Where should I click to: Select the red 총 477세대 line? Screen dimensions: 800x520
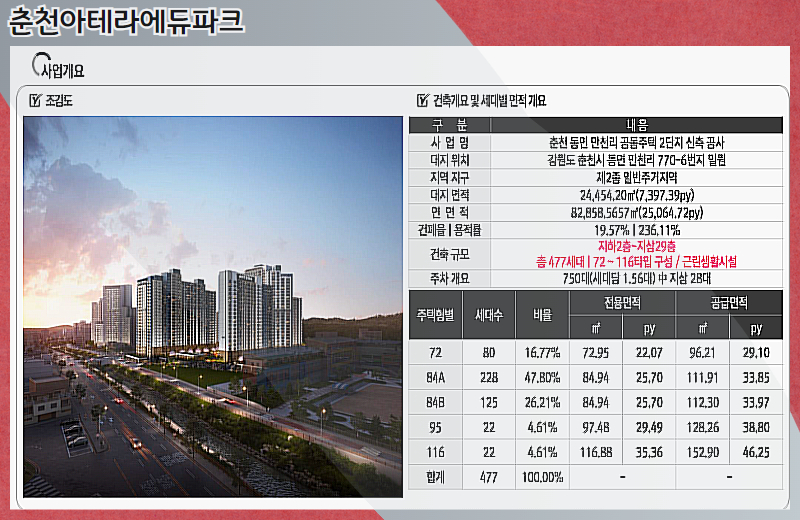[637, 262]
